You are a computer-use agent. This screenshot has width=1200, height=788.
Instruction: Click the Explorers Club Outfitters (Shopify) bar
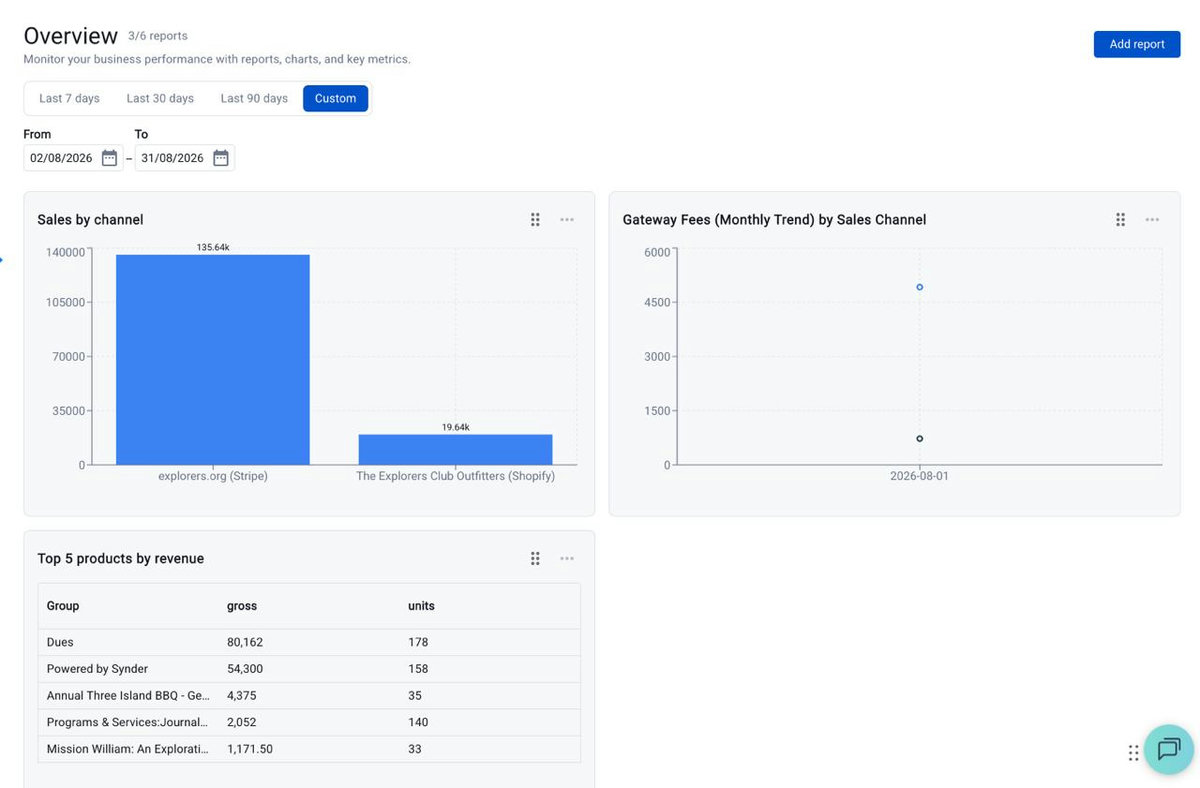click(x=456, y=450)
